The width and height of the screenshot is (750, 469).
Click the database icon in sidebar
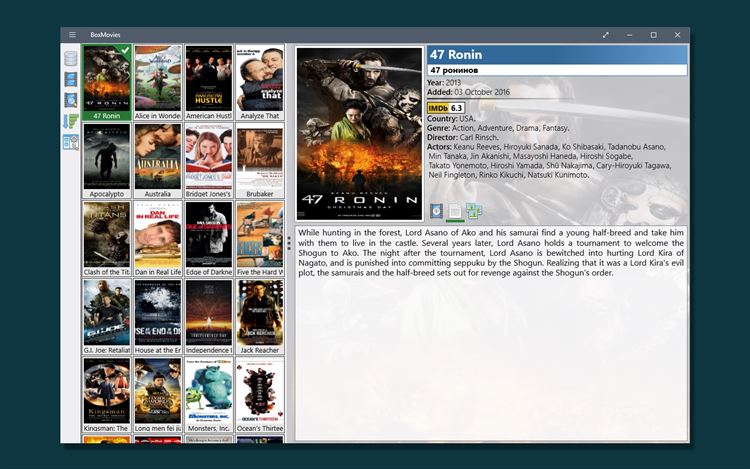[71, 59]
